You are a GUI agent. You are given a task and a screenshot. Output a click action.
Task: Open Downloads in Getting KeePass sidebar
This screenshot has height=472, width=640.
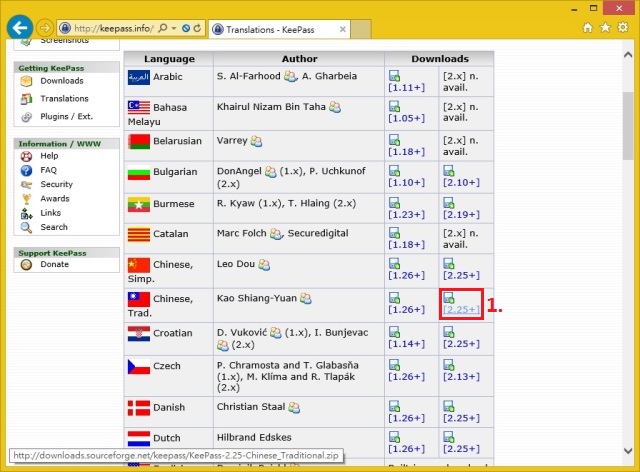click(62, 81)
